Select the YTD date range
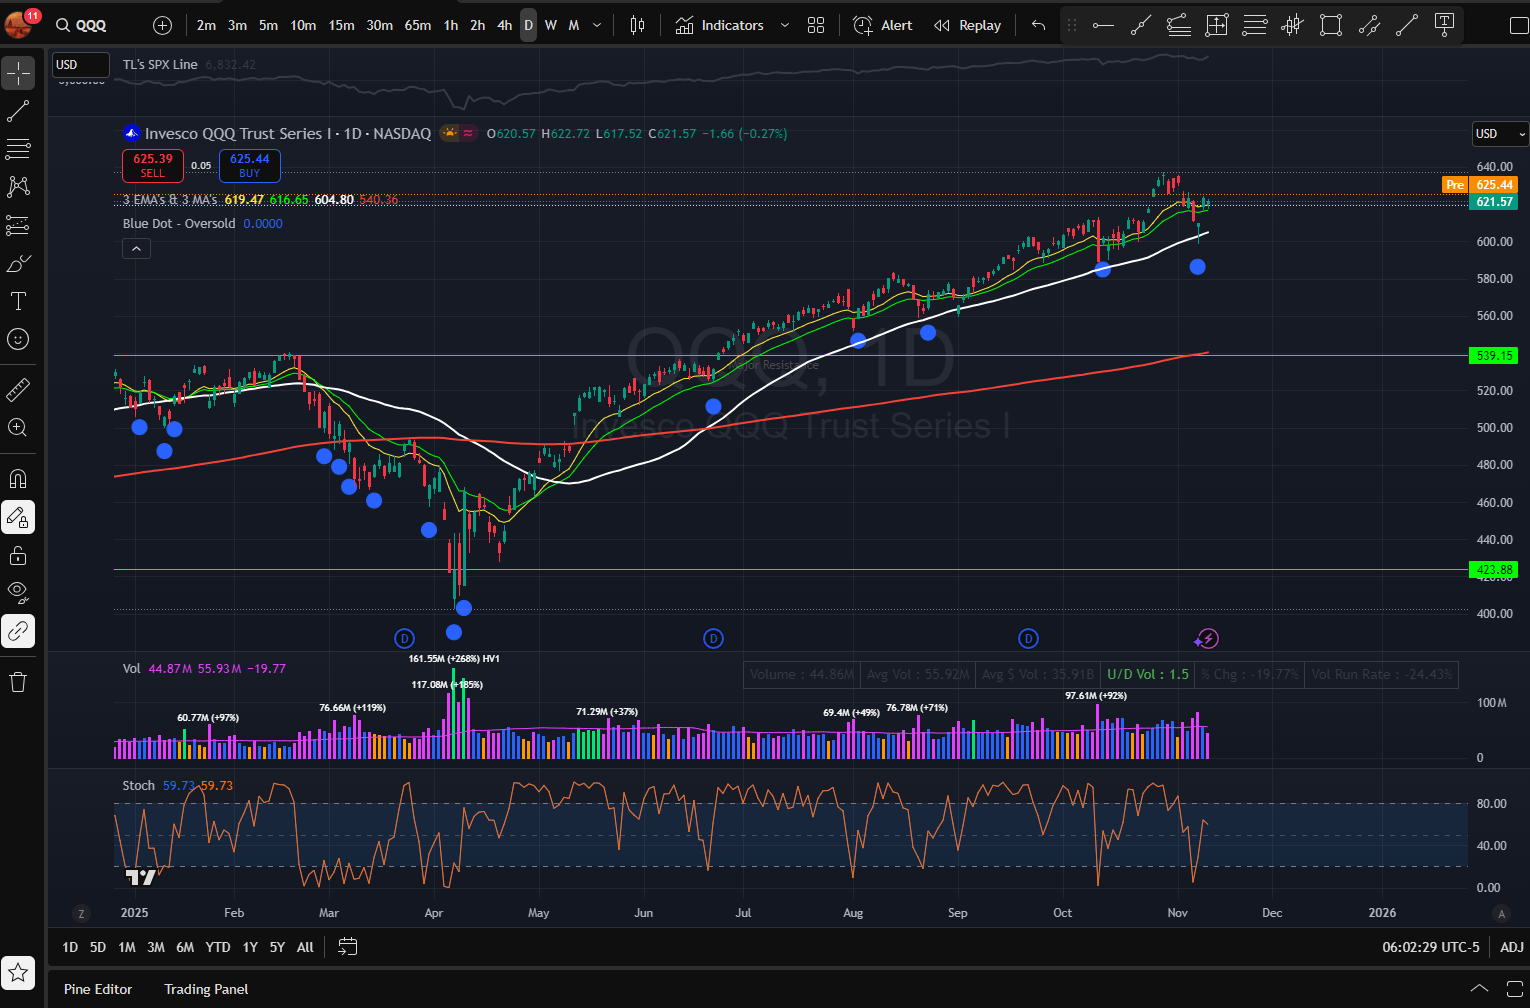1530x1008 pixels. point(218,947)
